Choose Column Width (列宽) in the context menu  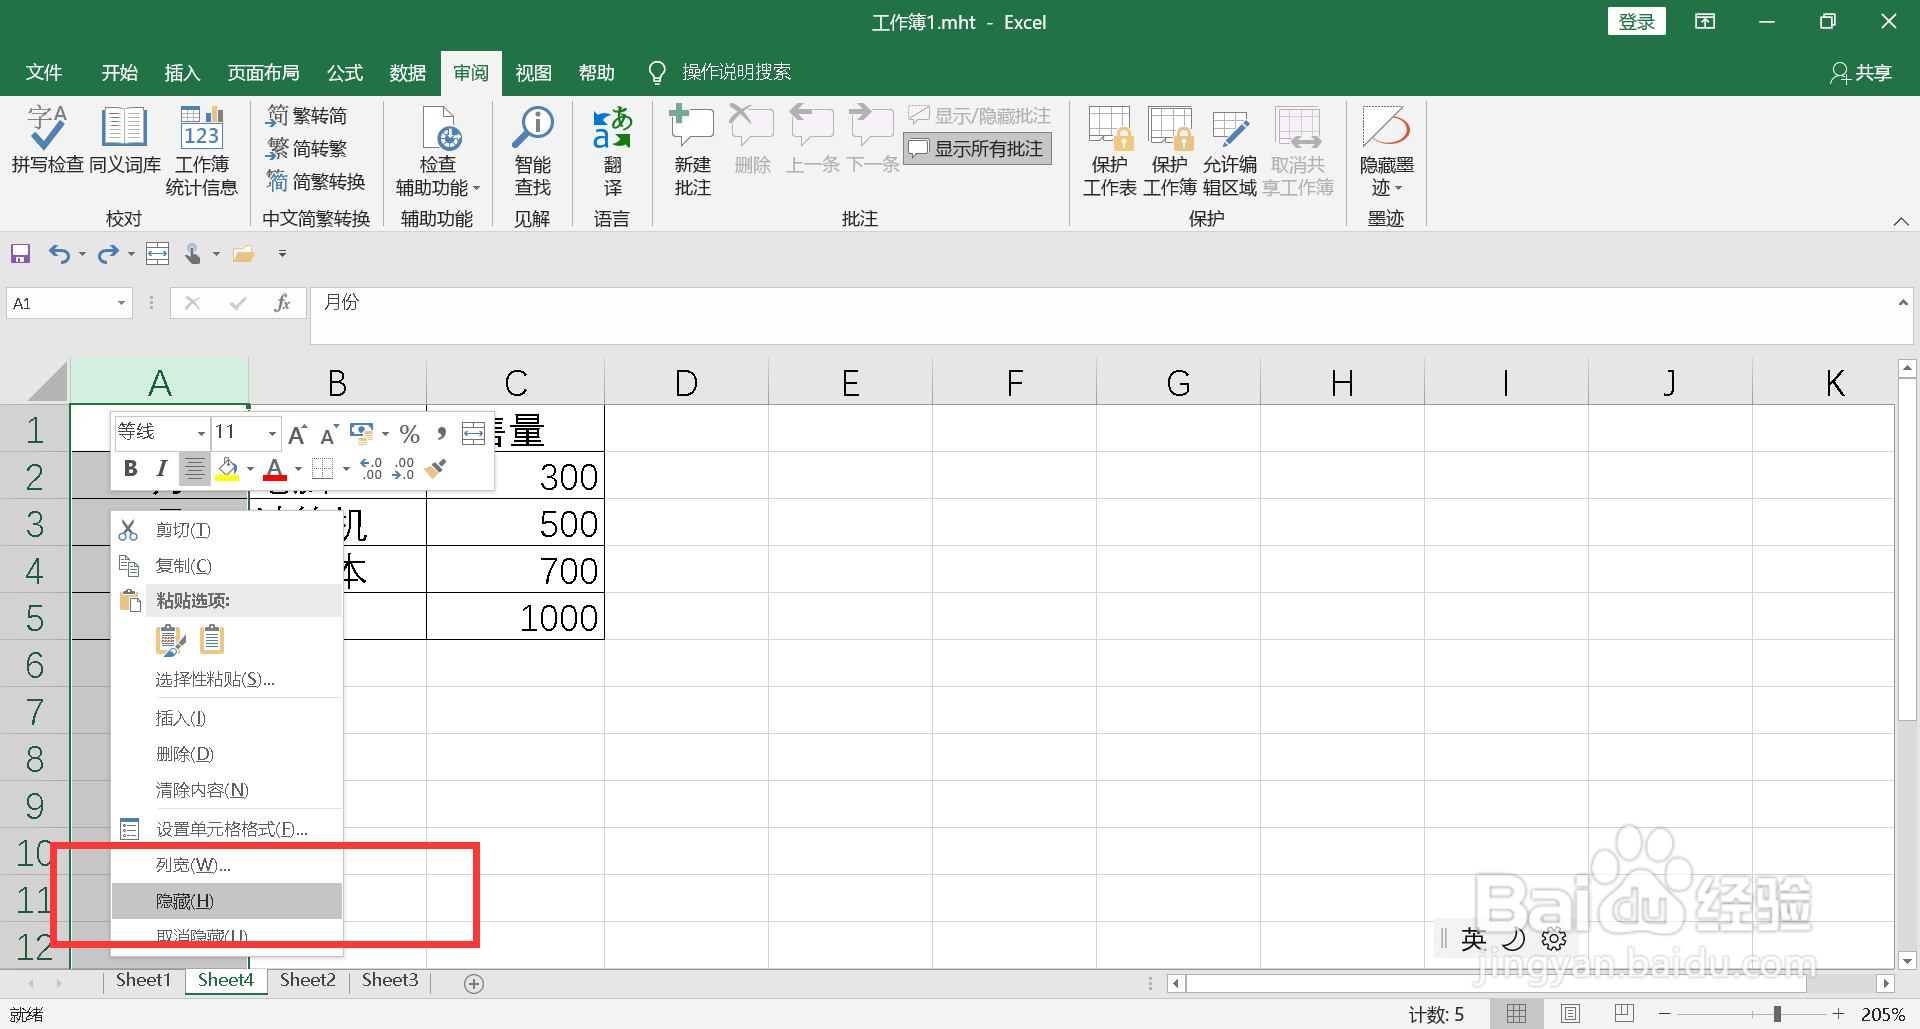click(x=227, y=865)
